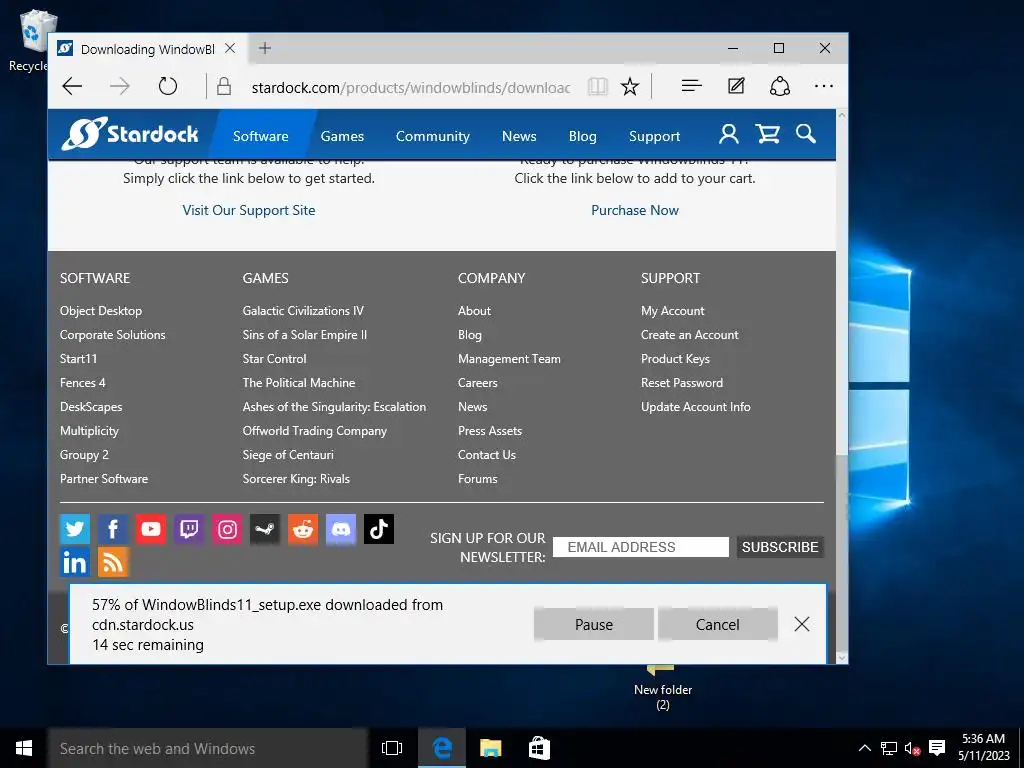This screenshot has width=1024, height=768.
Task: Cancel the WindowBlinds download
Action: click(718, 624)
